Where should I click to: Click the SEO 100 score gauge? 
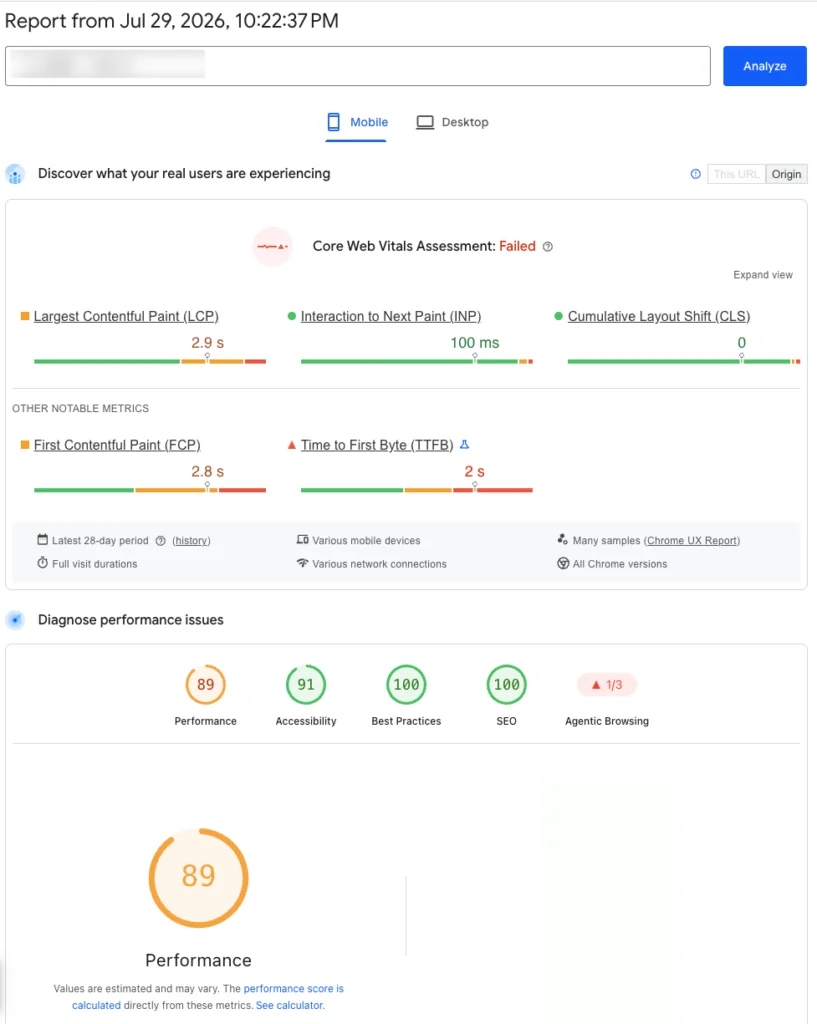pos(506,684)
